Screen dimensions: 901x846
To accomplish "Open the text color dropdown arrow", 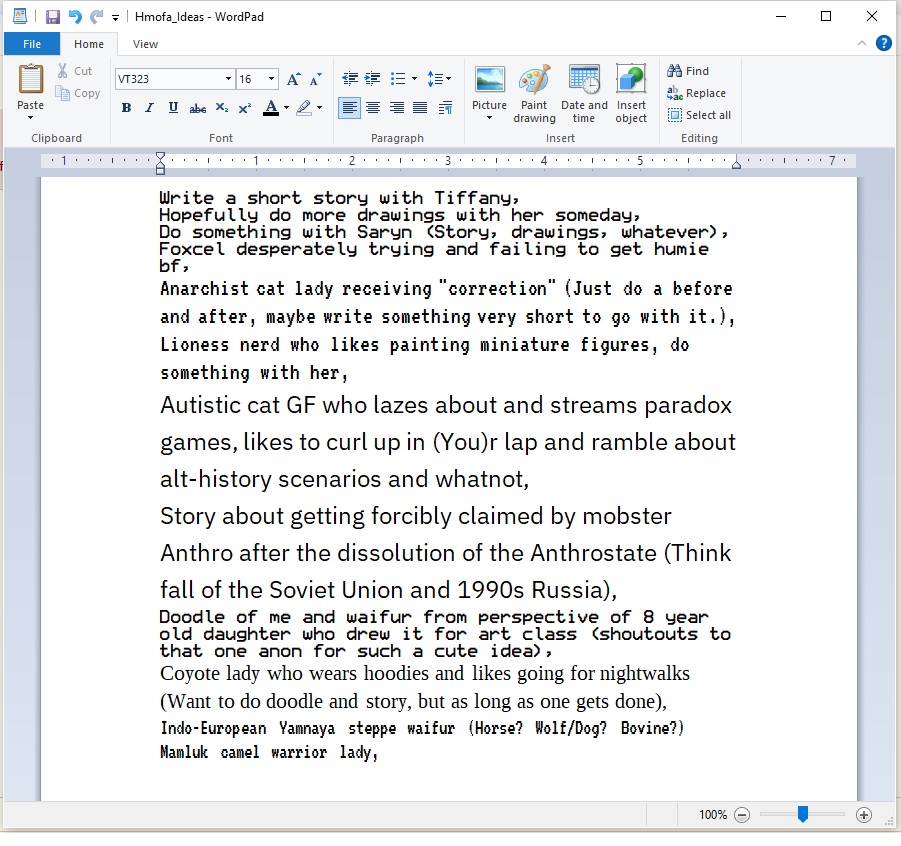I will [286, 107].
